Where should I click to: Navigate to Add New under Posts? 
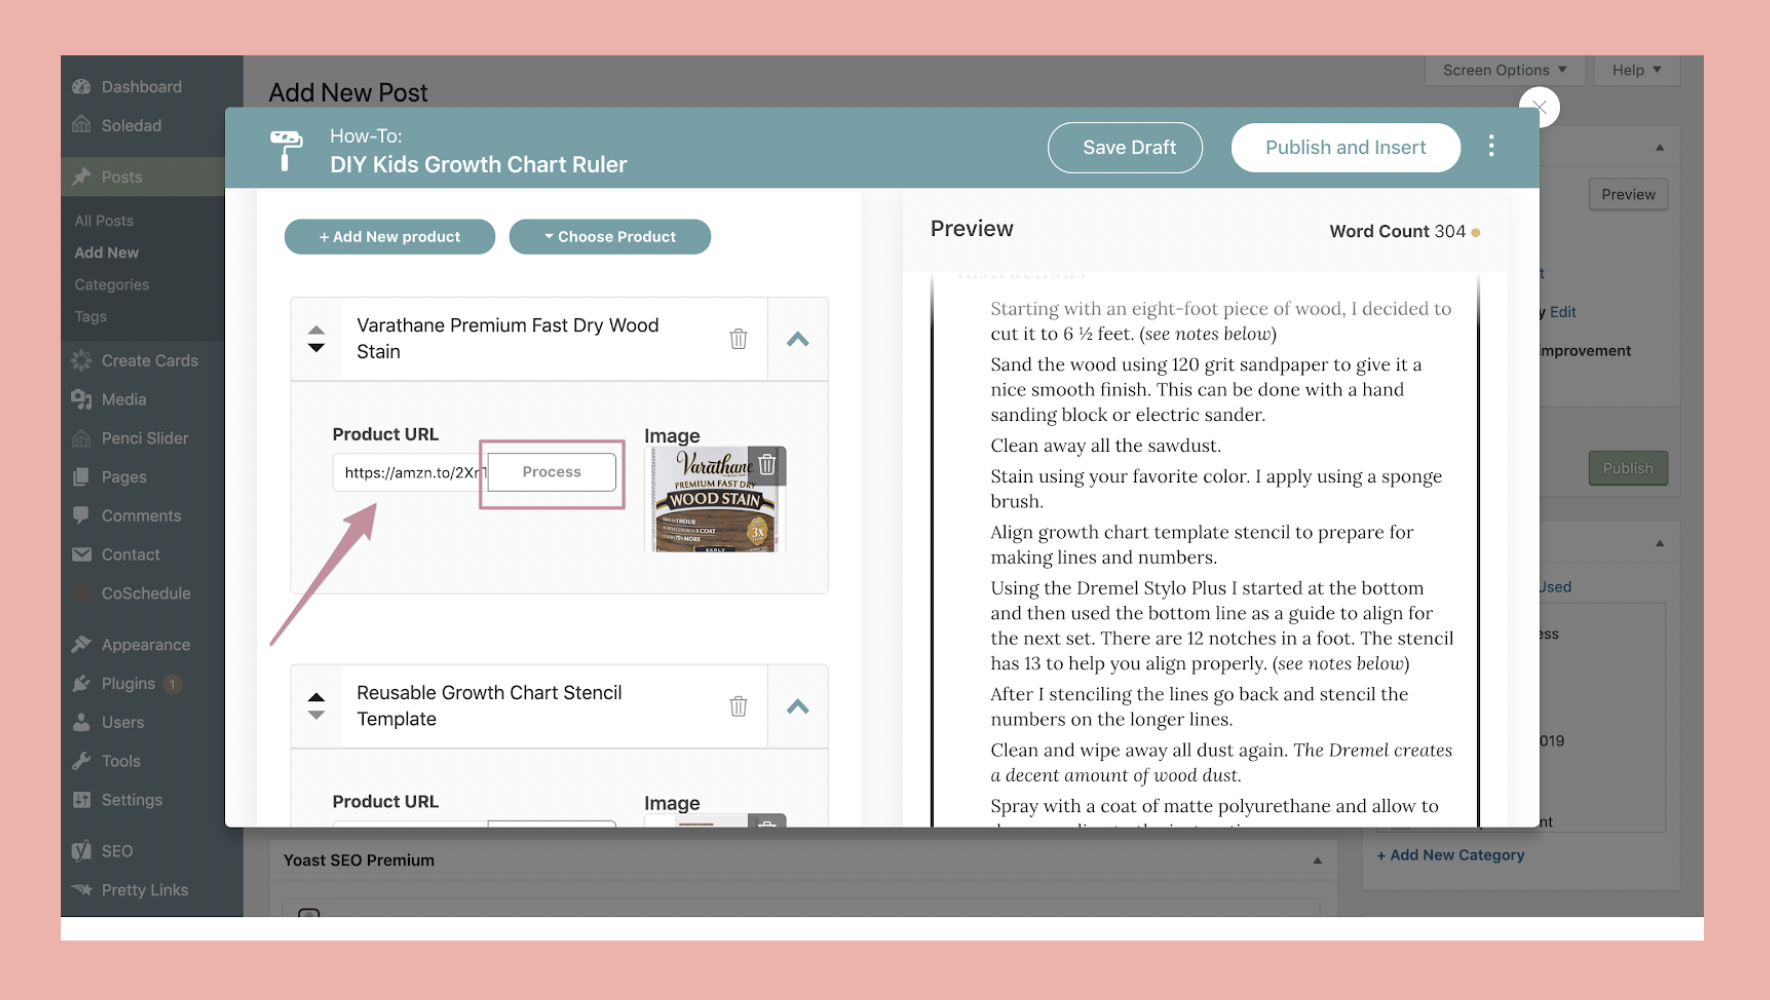coord(105,252)
